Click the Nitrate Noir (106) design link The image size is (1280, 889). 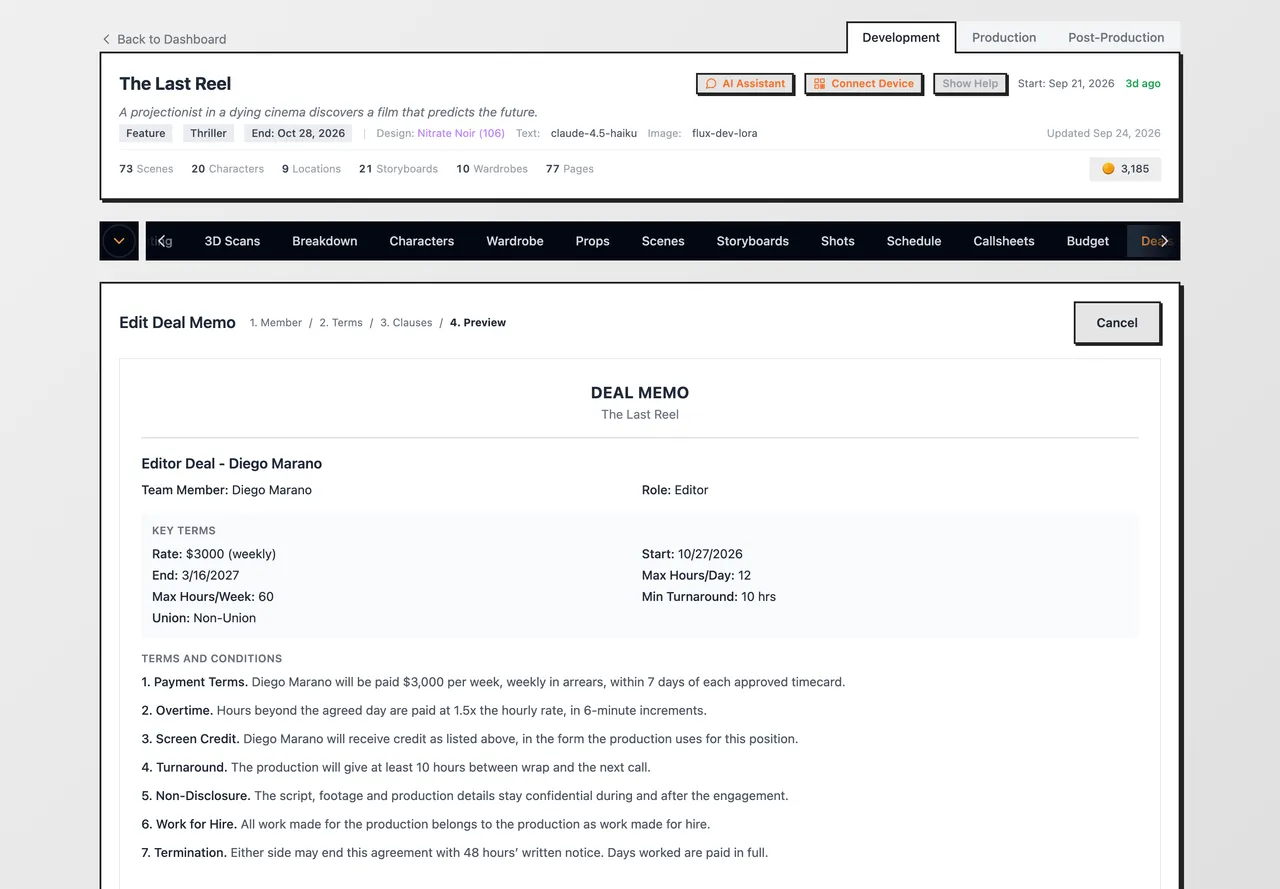(x=461, y=133)
